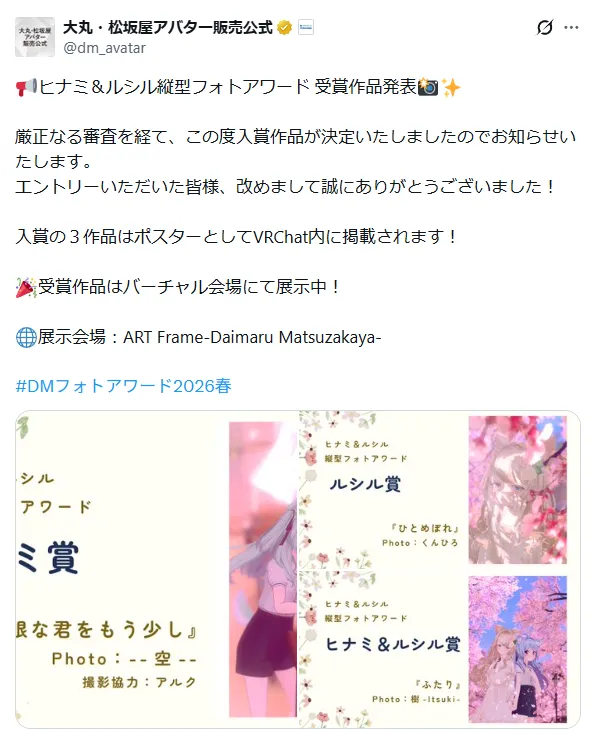The image size is (593, 730).
Task: Open the three-dot more options menu
Action: [571, 27]
